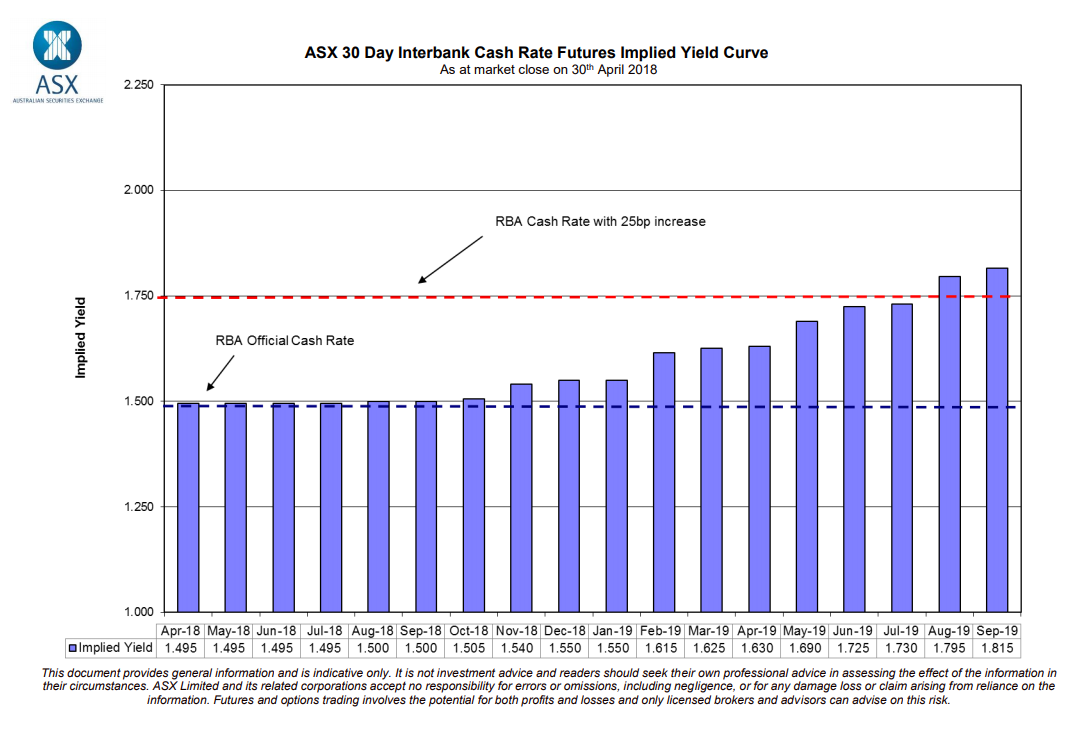Select the chart title text
The width and height of the screenshot is (1091, 738).
tap(536, 52)
